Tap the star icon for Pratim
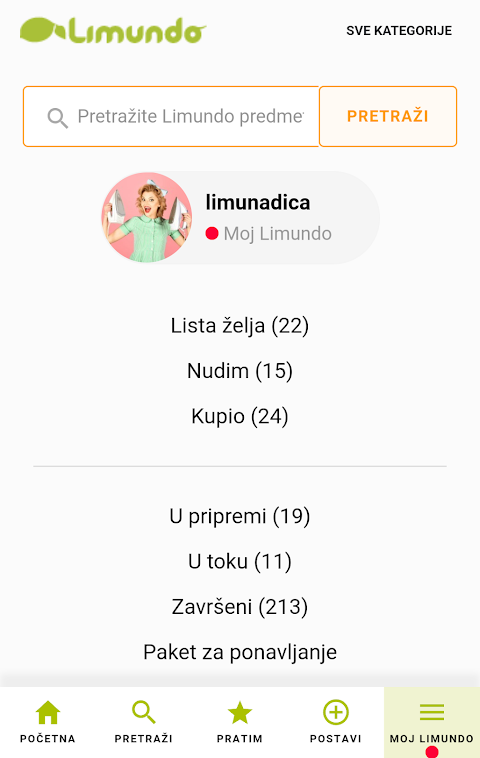Image resolution: width=480 pixels, height=758 pixels. coord(240,713)
